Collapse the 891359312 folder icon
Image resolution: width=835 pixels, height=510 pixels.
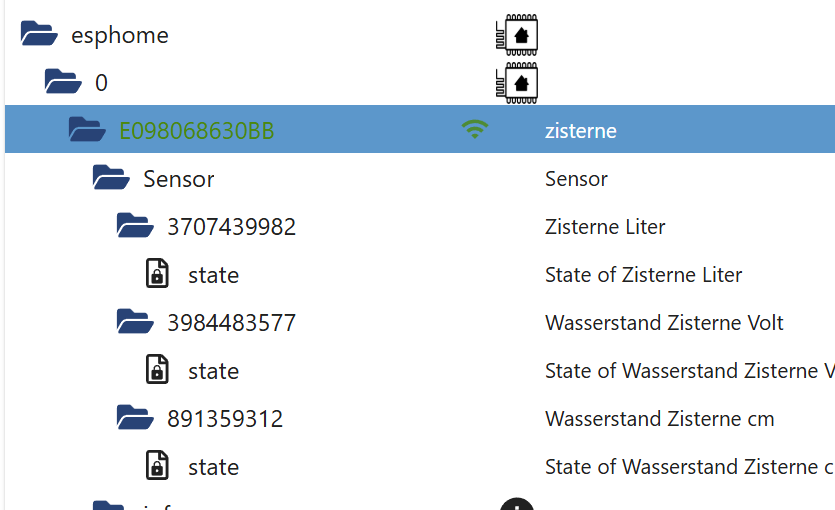pyautogui.click(x=135, y=417)
